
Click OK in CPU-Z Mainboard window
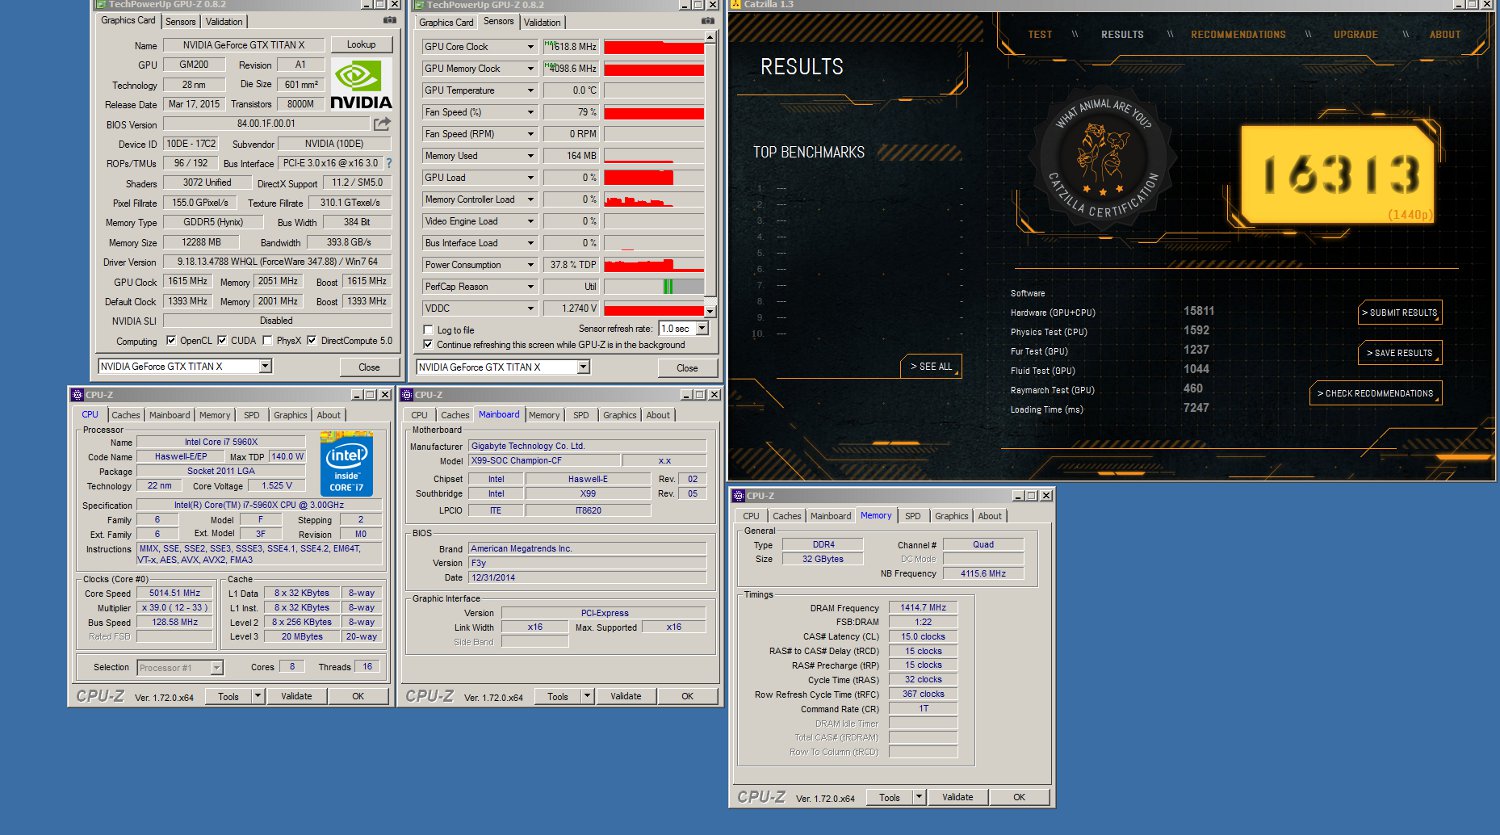[687, 697]
